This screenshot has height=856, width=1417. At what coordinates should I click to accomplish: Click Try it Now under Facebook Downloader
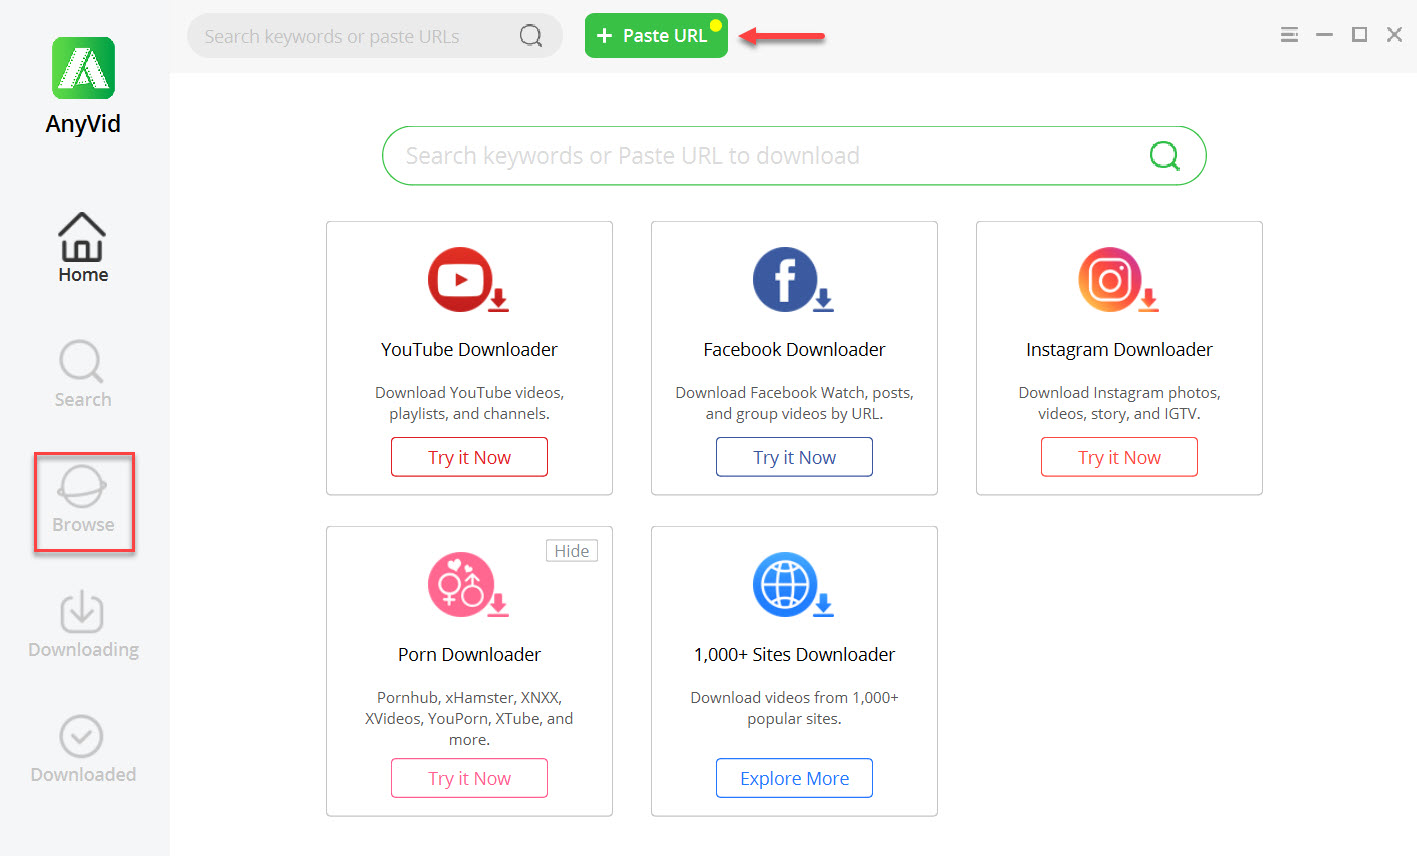(x=794, y=457)
